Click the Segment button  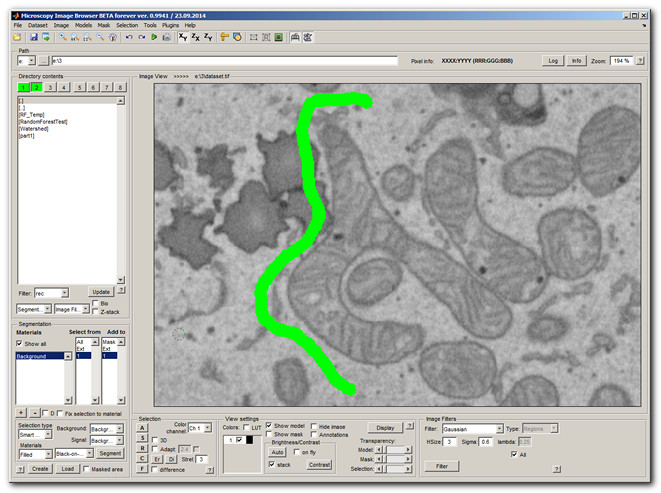tap(109, 453)
